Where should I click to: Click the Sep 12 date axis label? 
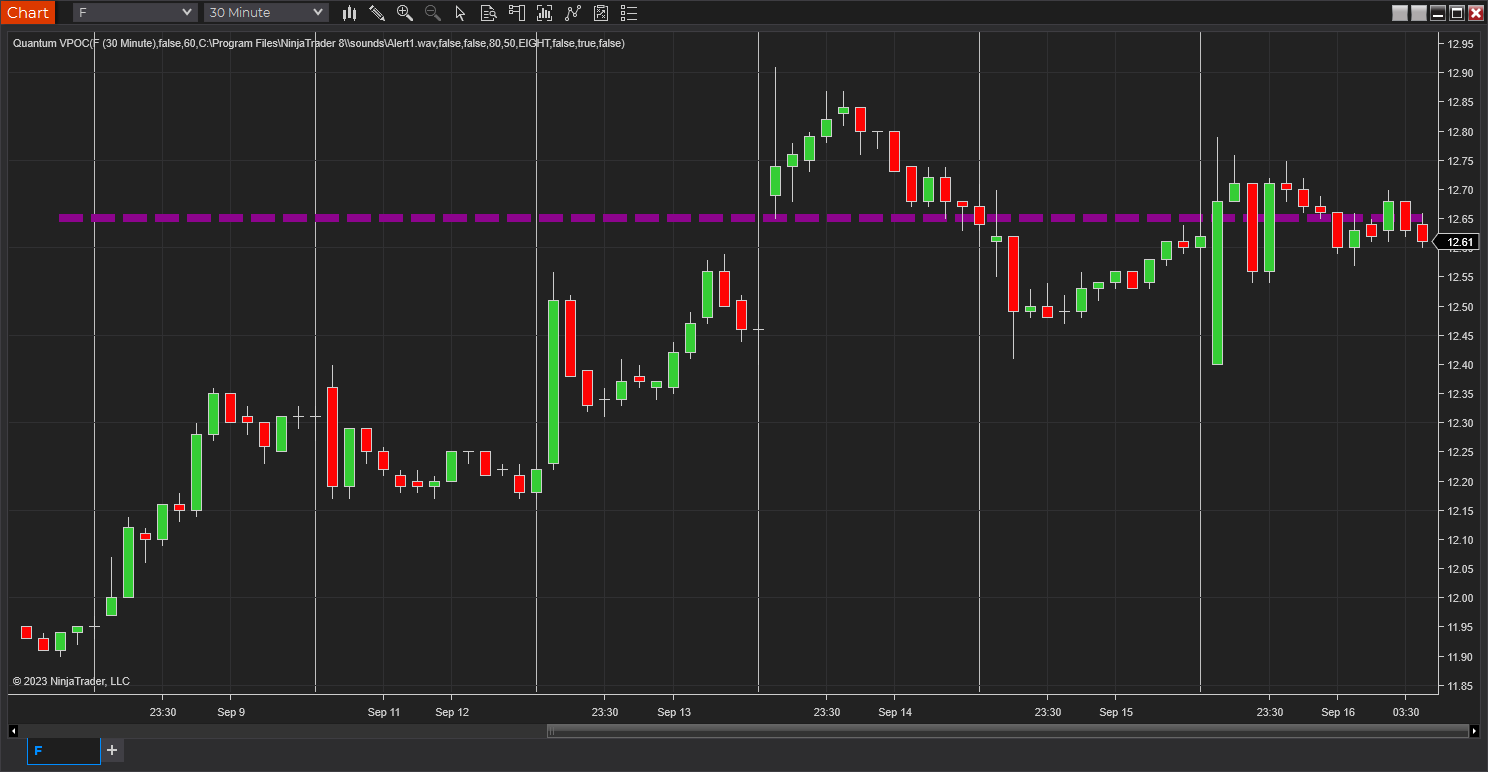pos(452,712)
